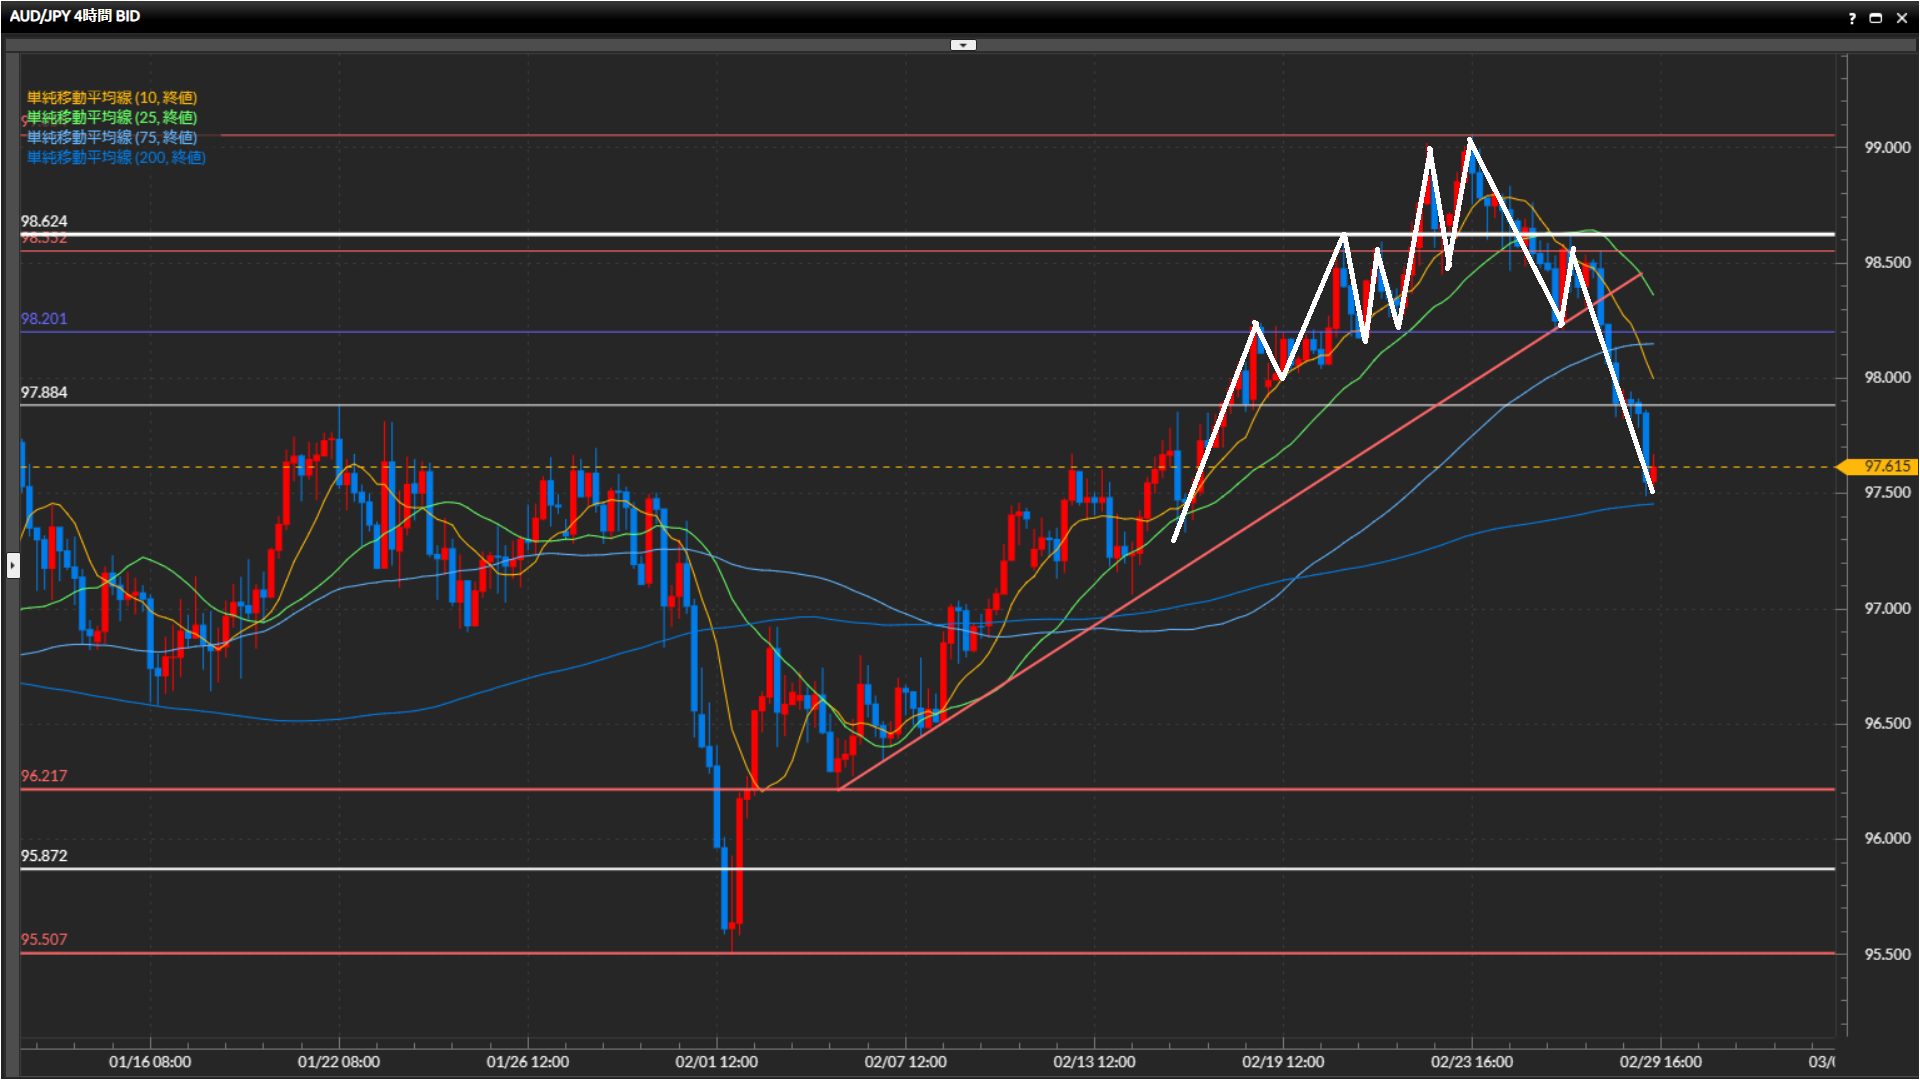The width and height of the screenshot is (1920, 1080).
Task: Select the 200-period moving average label
Action: click(x=116, y=158)
